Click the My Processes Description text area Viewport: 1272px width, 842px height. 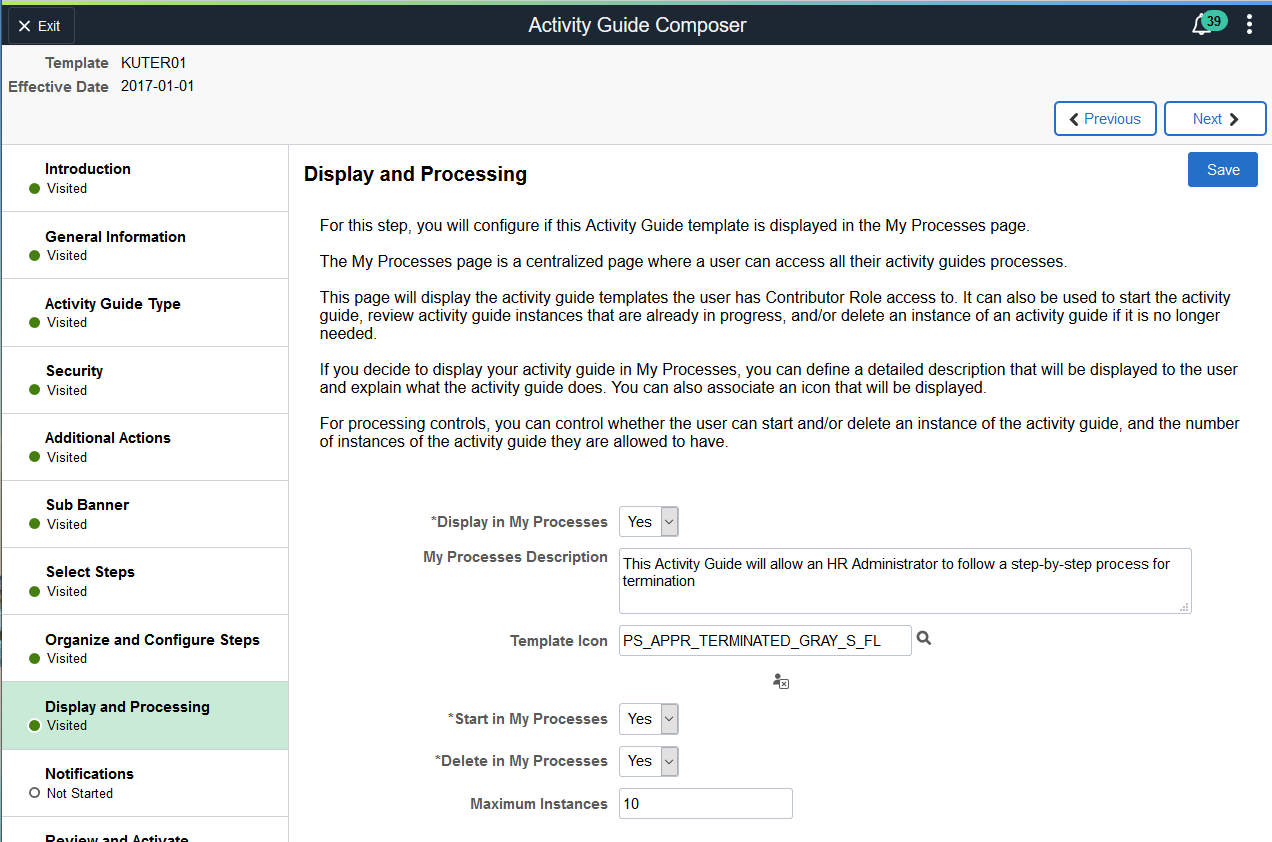coord(905,581)
